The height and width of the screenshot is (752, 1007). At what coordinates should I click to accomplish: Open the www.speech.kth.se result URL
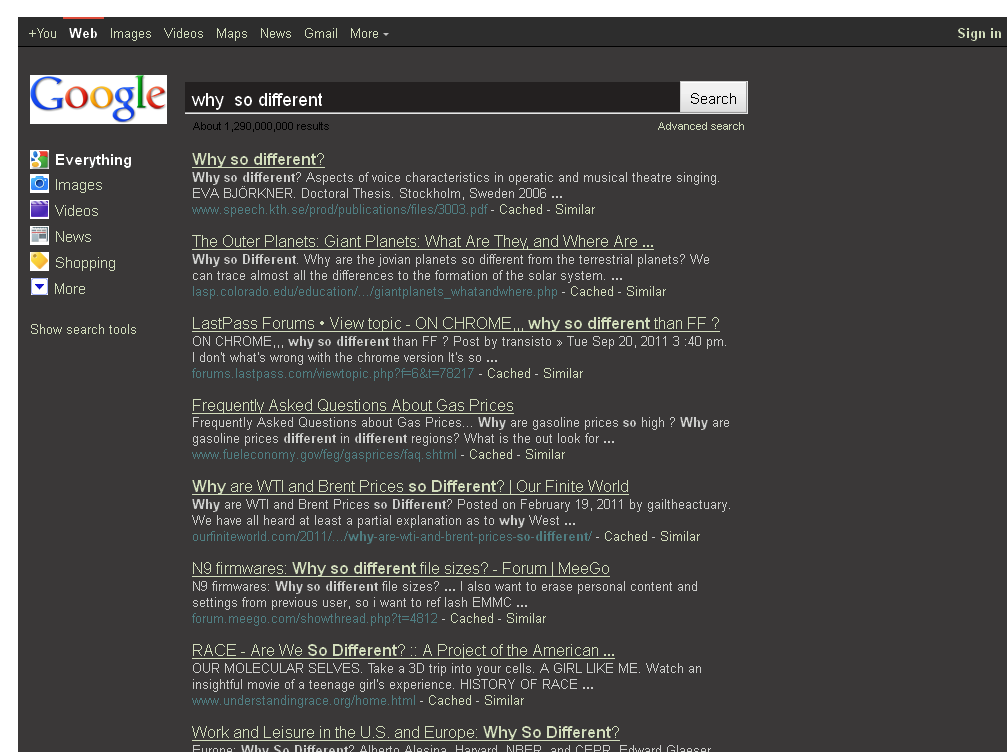pyautogui.click(x=340, y=209)
